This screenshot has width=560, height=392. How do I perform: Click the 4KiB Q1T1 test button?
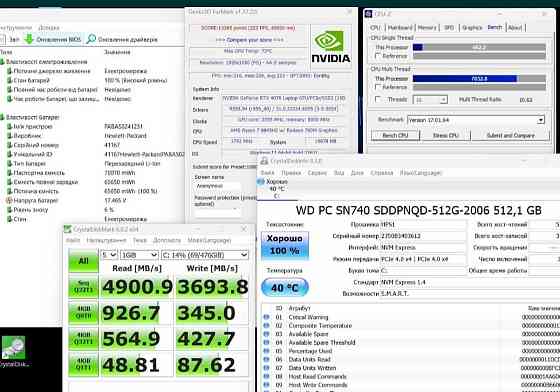coord(83,365)
